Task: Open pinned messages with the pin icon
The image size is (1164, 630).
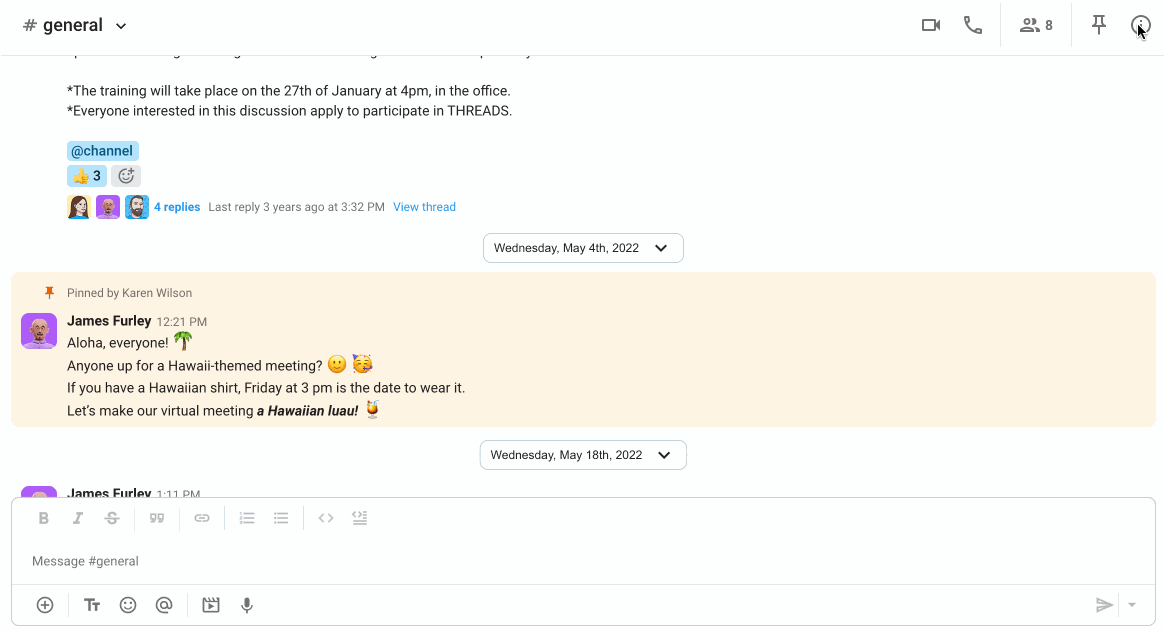Action: click(1099, 25)
